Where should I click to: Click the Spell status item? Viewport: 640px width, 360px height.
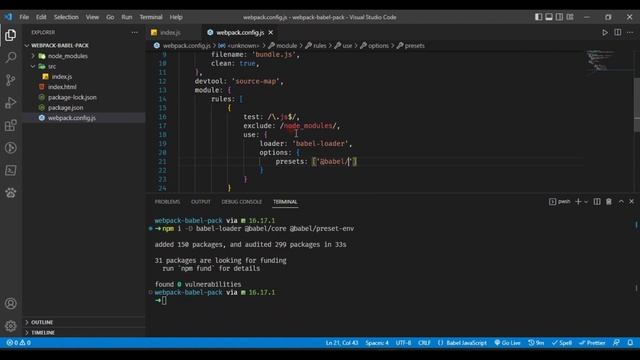[x=562, y=343]
